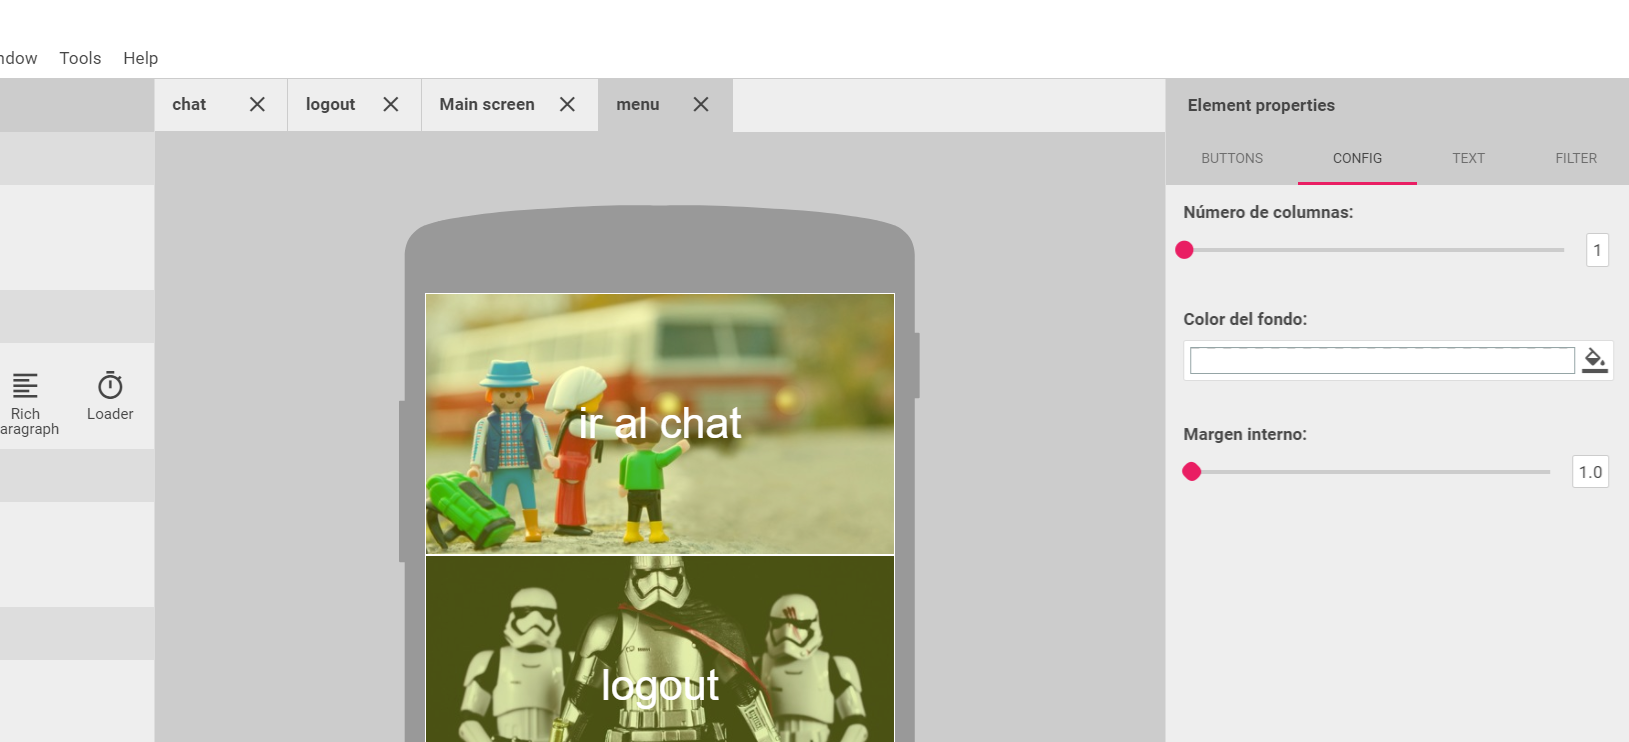Click the Element properties panel title
The width and height of the screenshot is (1629, 742).
1261,105
